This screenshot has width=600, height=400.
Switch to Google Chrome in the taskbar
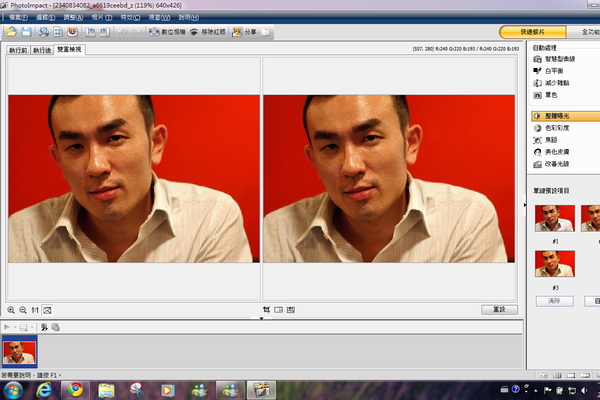75,390
